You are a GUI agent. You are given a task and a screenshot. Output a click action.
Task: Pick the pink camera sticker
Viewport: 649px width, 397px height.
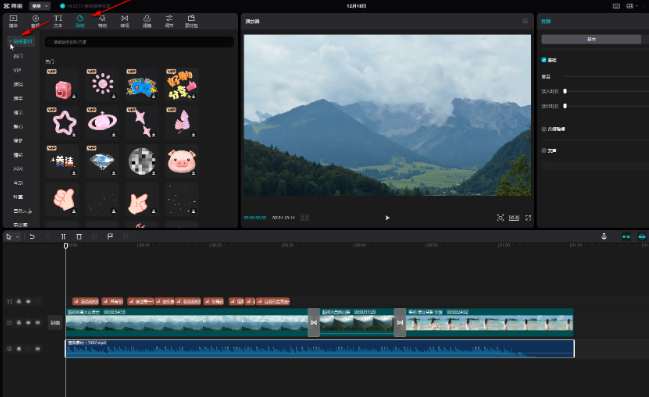tap(62, 84)
